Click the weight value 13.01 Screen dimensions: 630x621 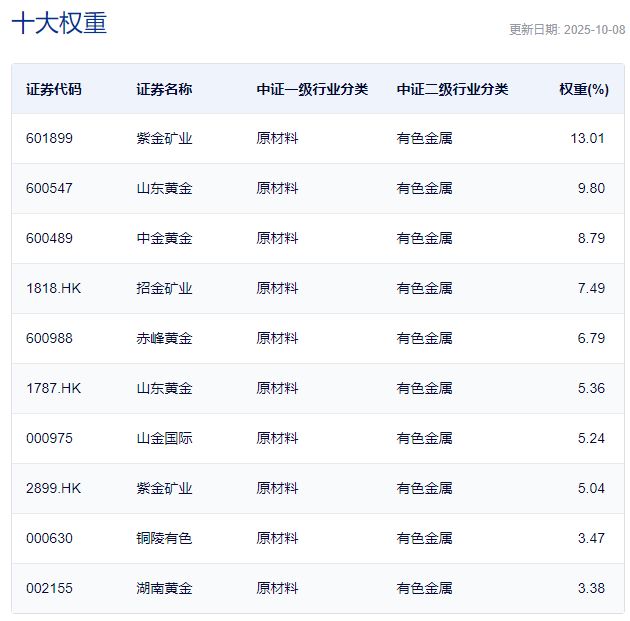[587, 138]
